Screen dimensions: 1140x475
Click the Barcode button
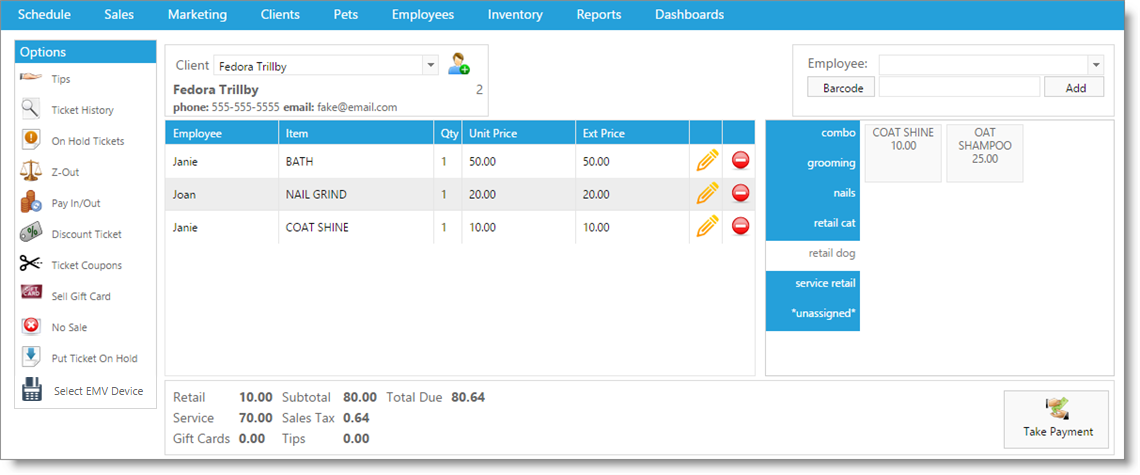(x=843, y=87)
